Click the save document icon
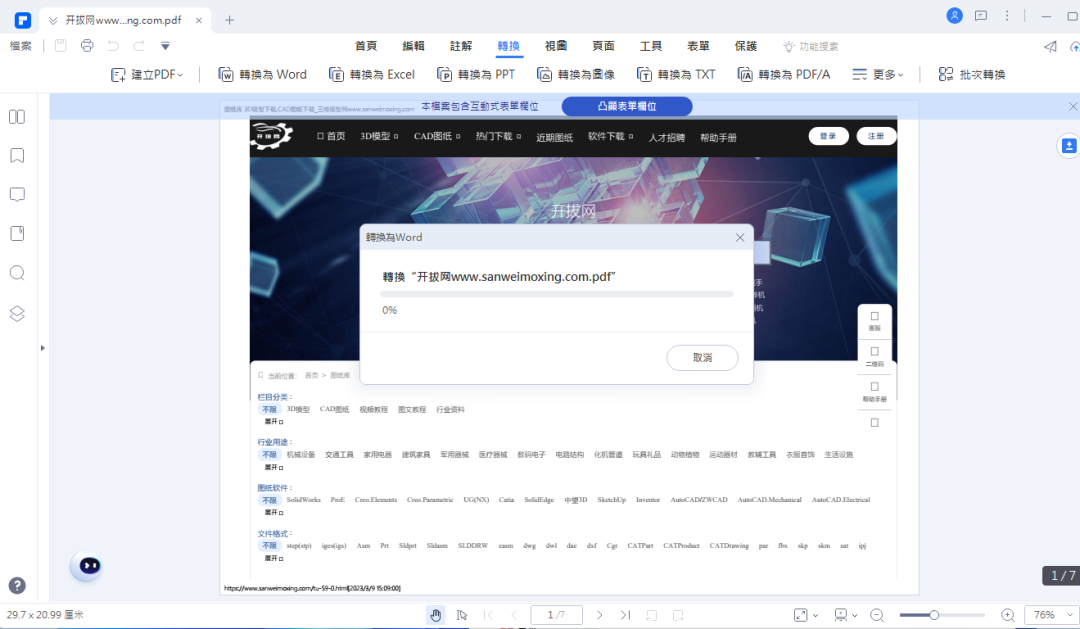This screenshot has width=1080, height=629. 61,45
